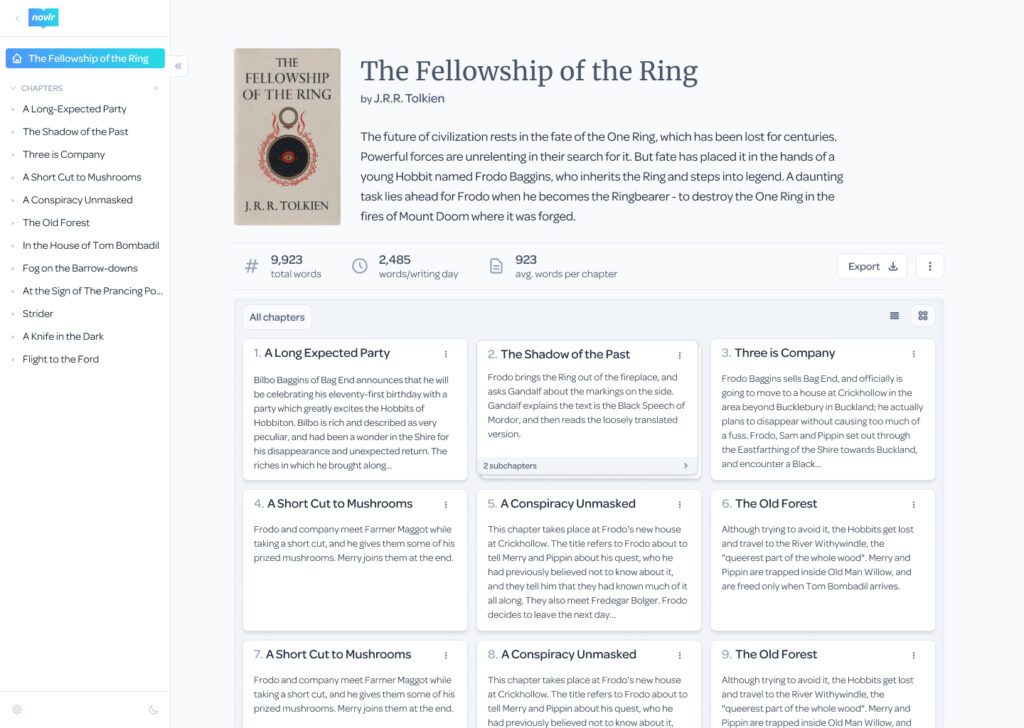Switch to list view layout
The width and height of the screenshot is (1024, 728).
[895, 316]
